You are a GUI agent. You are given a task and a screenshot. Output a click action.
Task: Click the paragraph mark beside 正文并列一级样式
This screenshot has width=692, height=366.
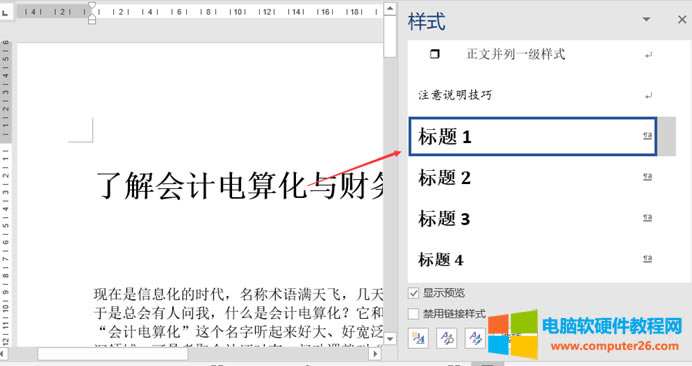(x=648, y=55)
